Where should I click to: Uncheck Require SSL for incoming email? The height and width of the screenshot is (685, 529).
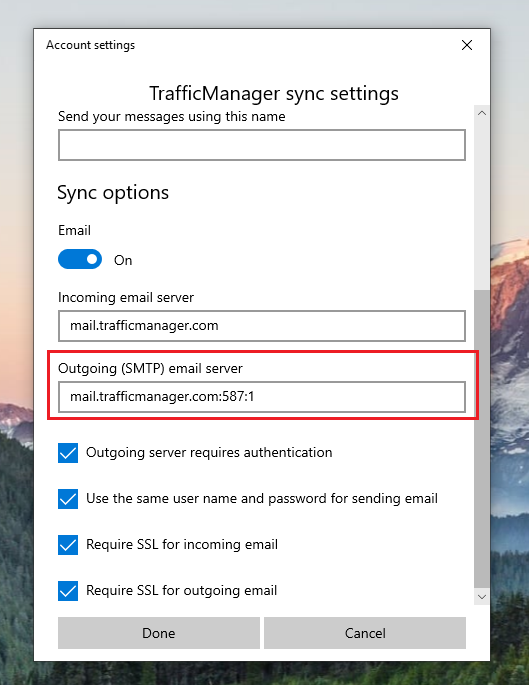pos(68,545)
